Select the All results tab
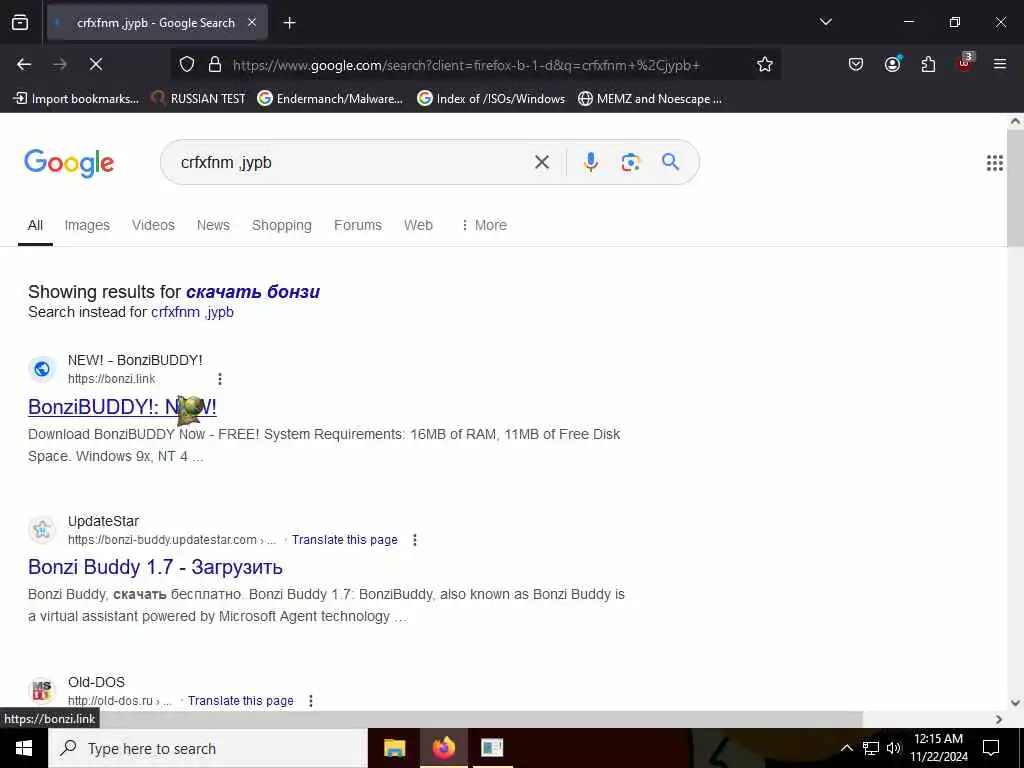1024x768 pixels. (x=35, y=225)
